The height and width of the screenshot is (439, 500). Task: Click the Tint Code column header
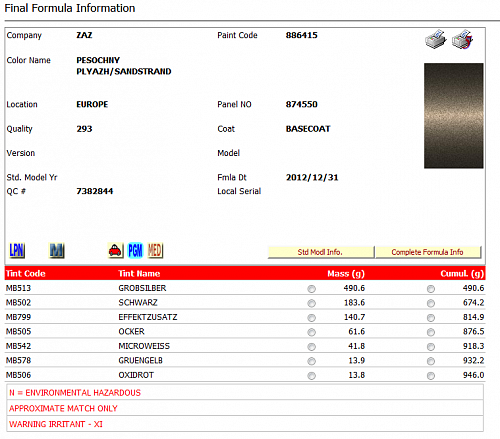26,274
